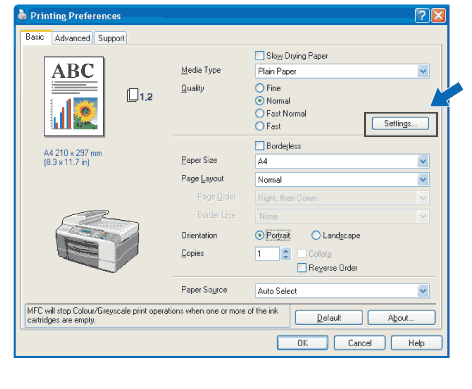Click the Default button
This screenshot has width=472, height=389.
click(x=329, y=318)
